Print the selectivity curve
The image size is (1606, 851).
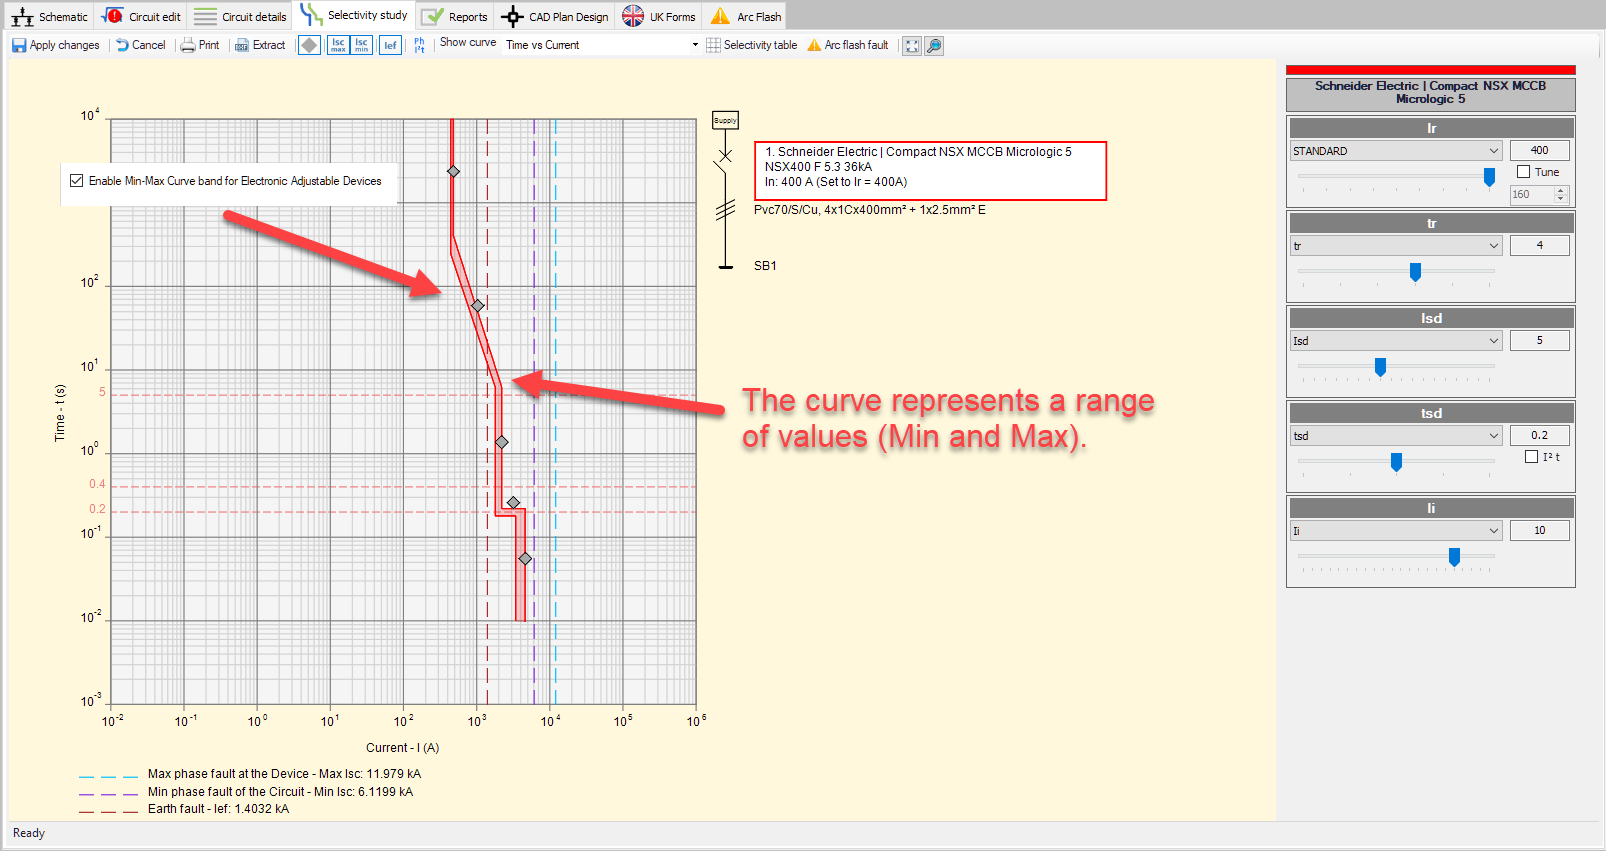(x=200, y=45)
